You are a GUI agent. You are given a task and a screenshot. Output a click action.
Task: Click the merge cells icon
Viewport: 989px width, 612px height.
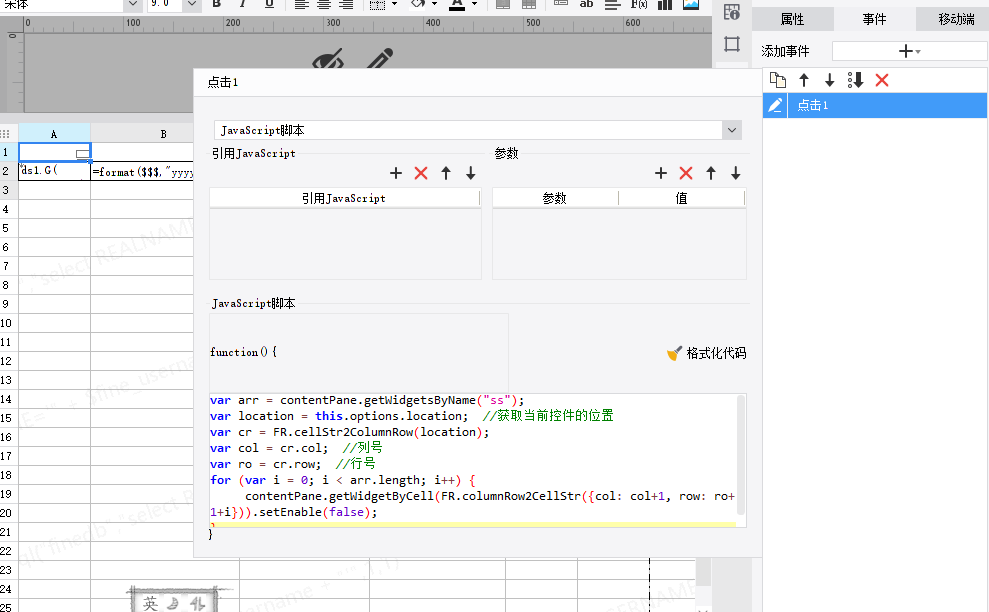click(x=503, y=4)
